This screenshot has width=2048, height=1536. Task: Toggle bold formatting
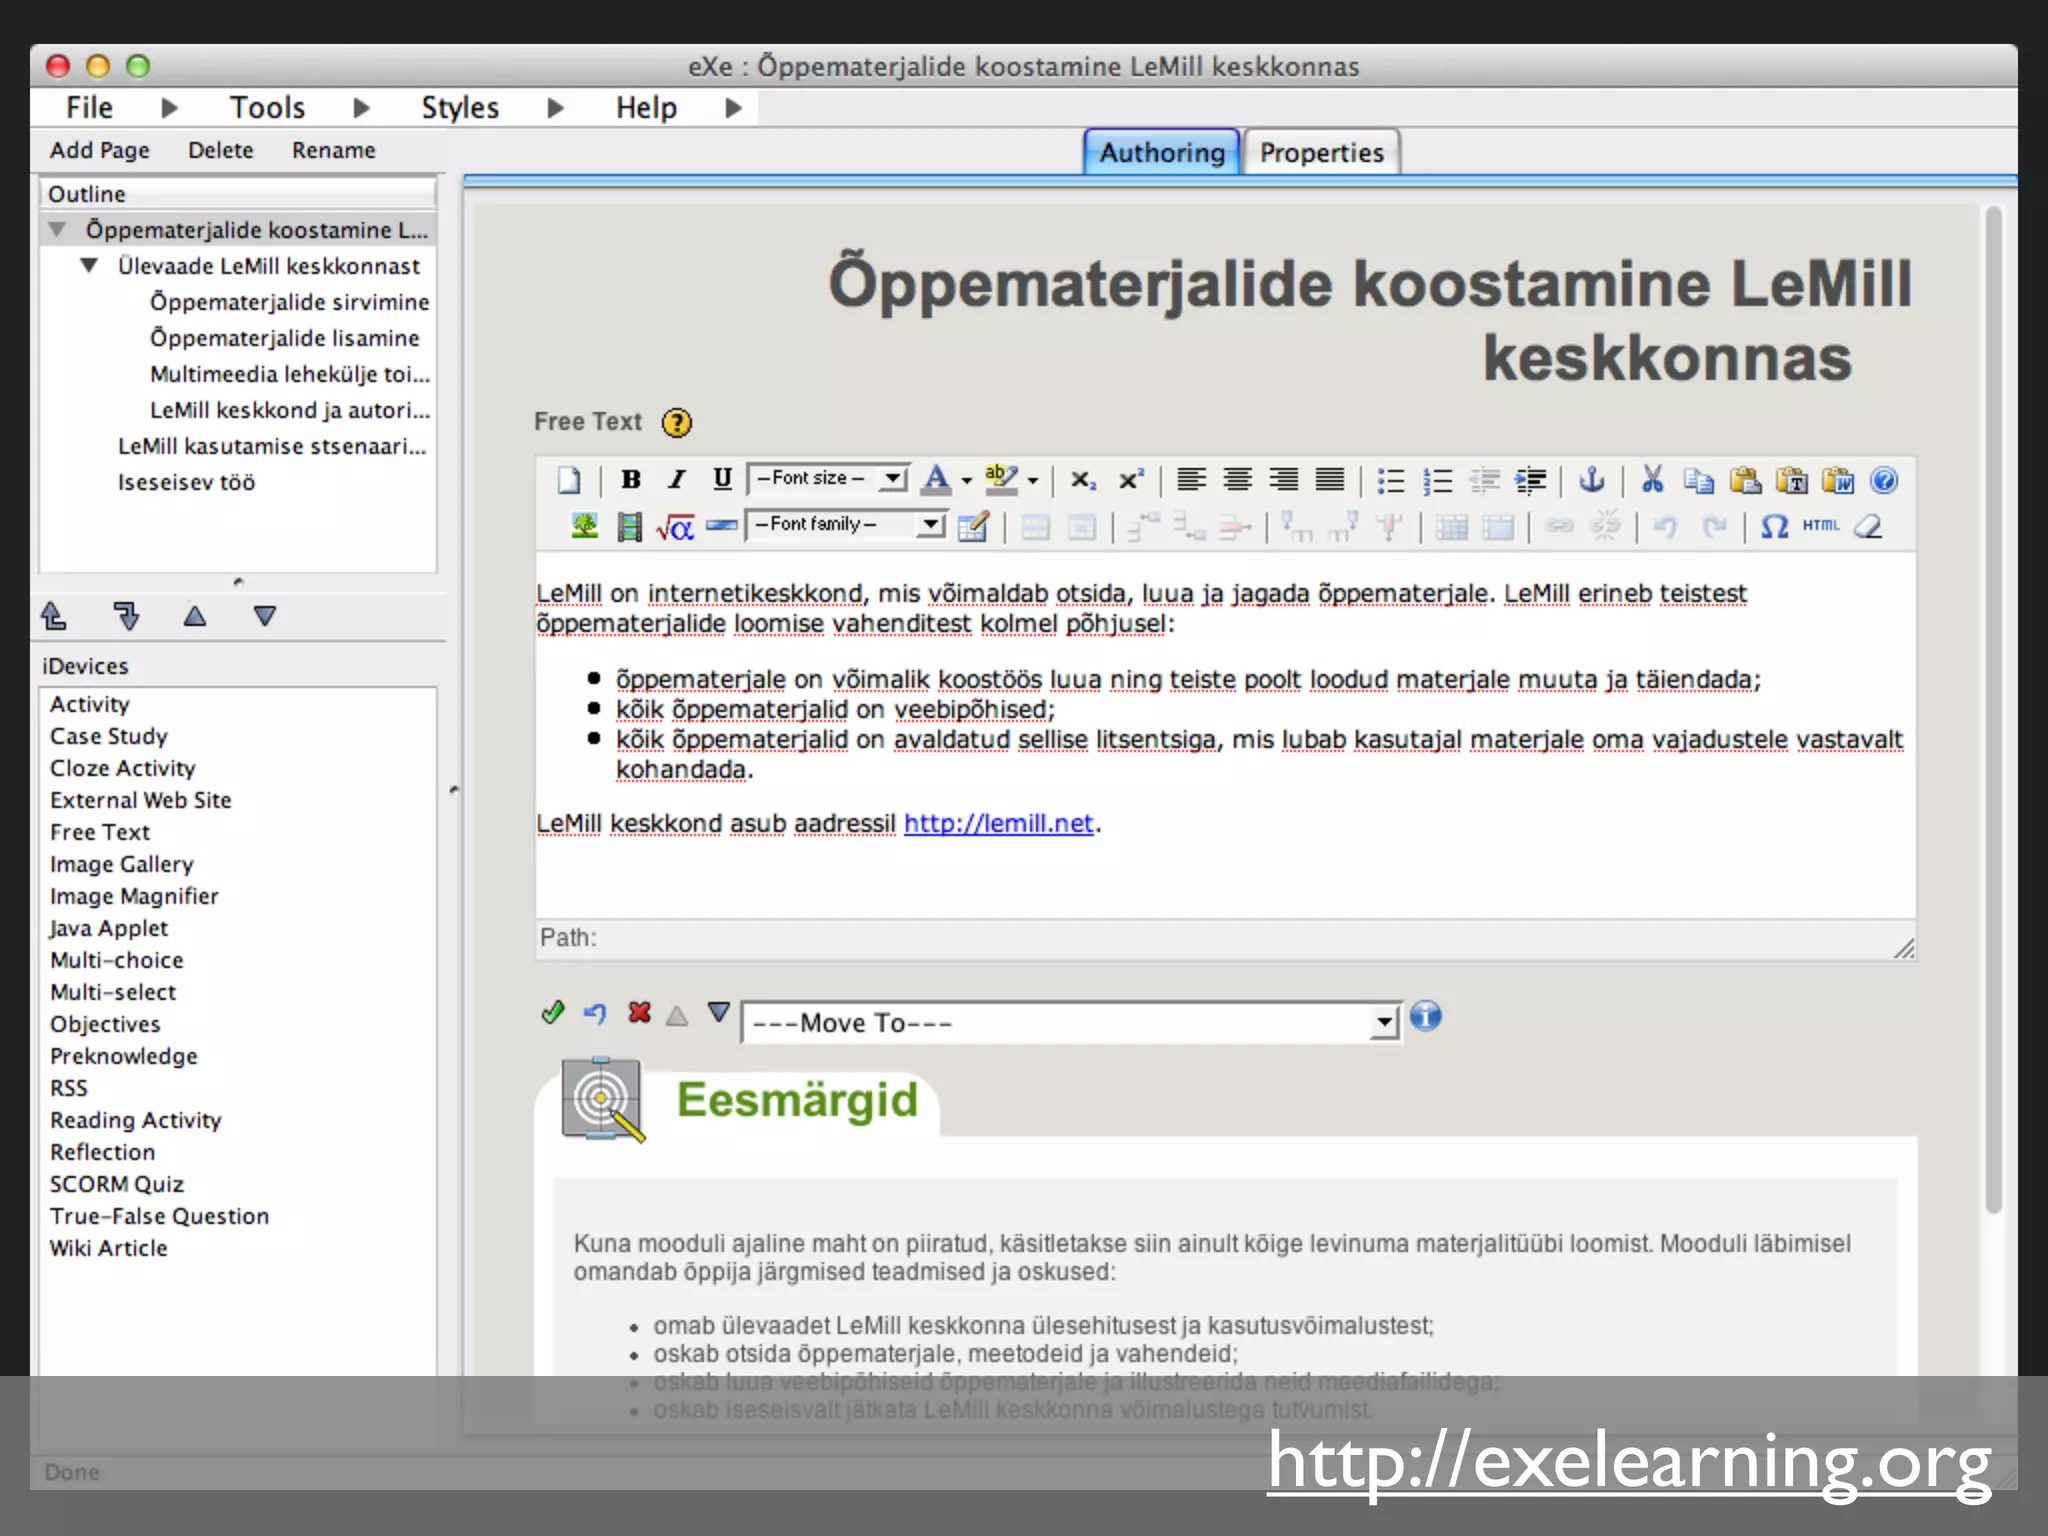tap(630, 480)
